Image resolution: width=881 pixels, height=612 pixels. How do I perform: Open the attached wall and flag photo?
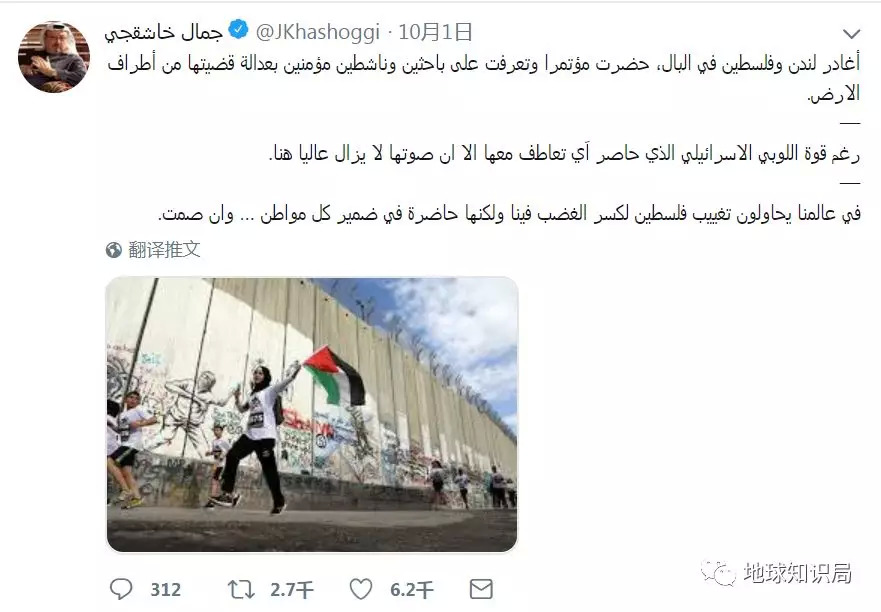point(312,414)
